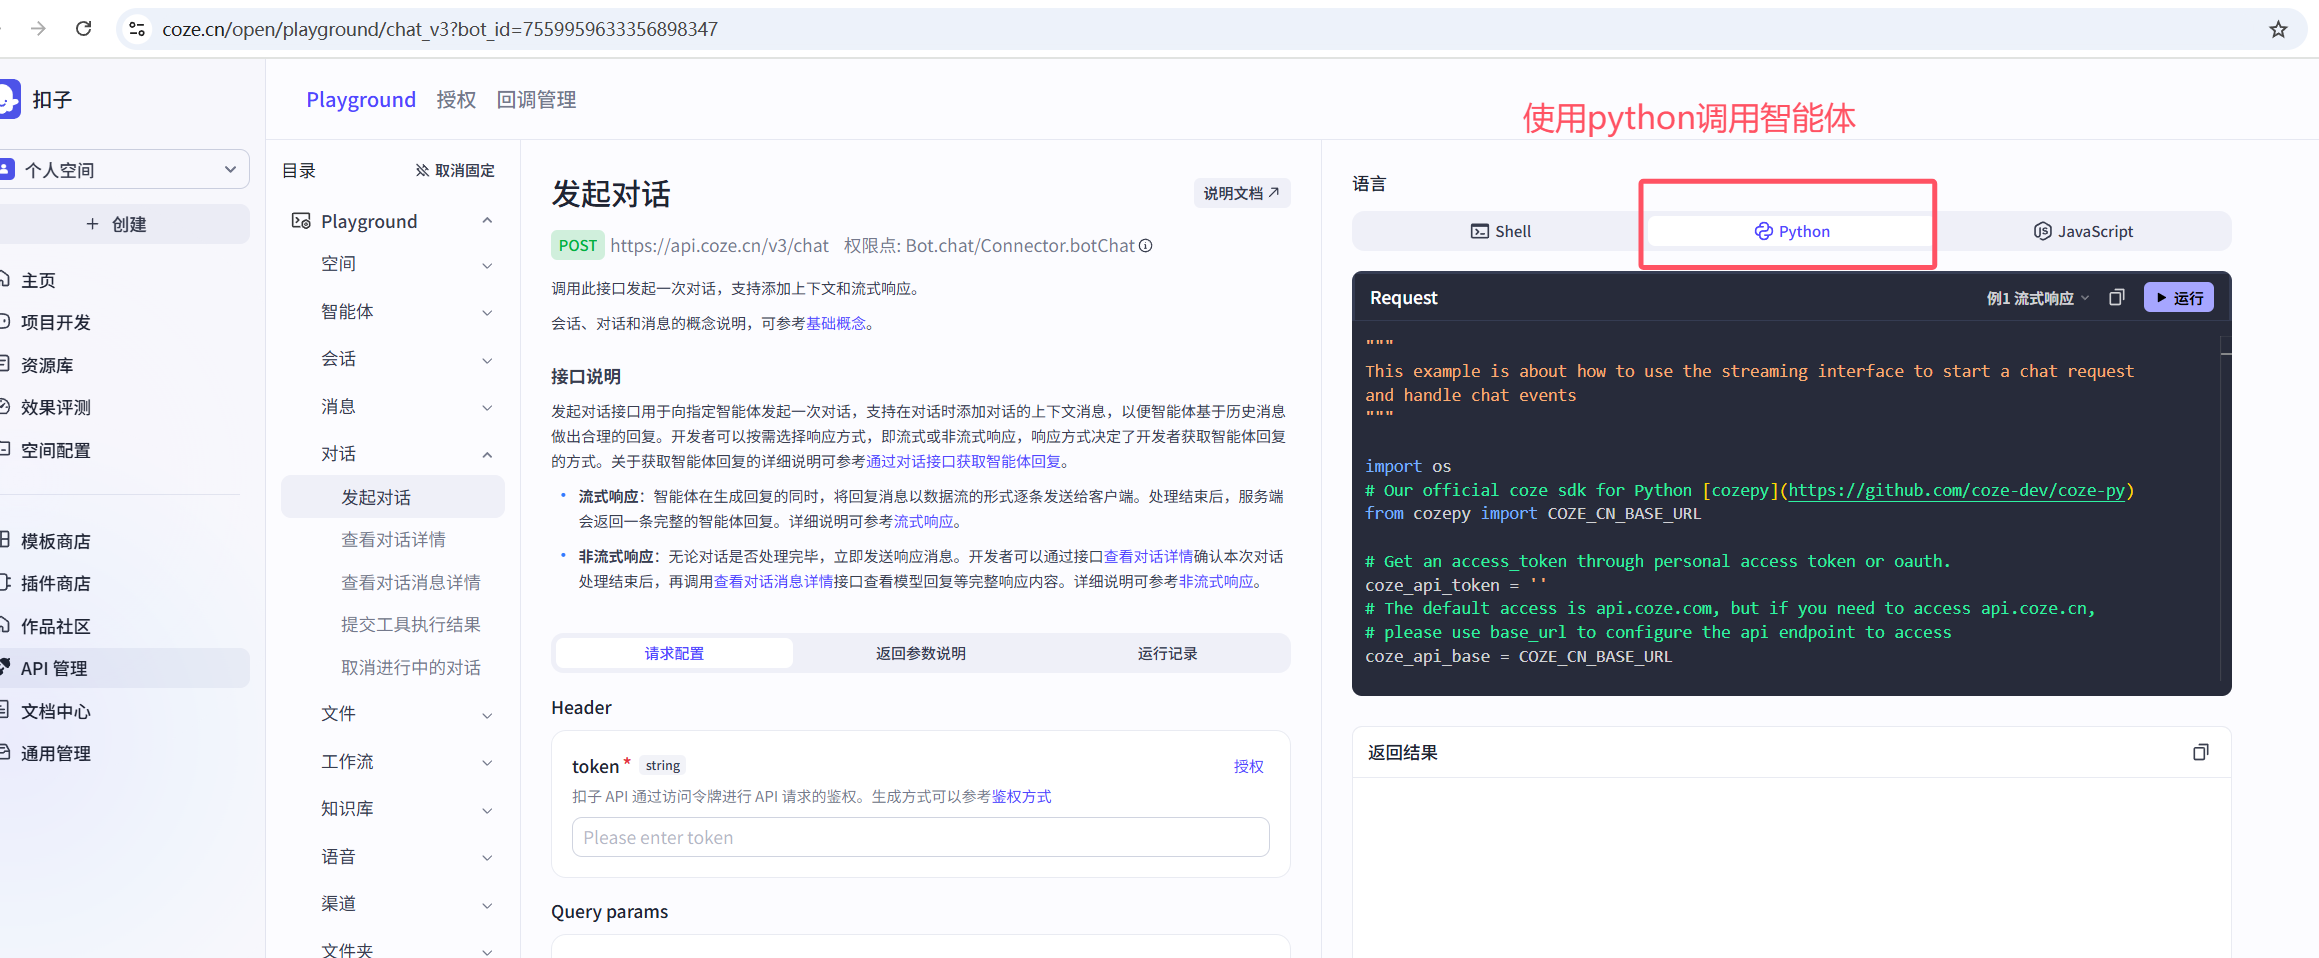Bookmark this page with the star icon

(2278, 29)
